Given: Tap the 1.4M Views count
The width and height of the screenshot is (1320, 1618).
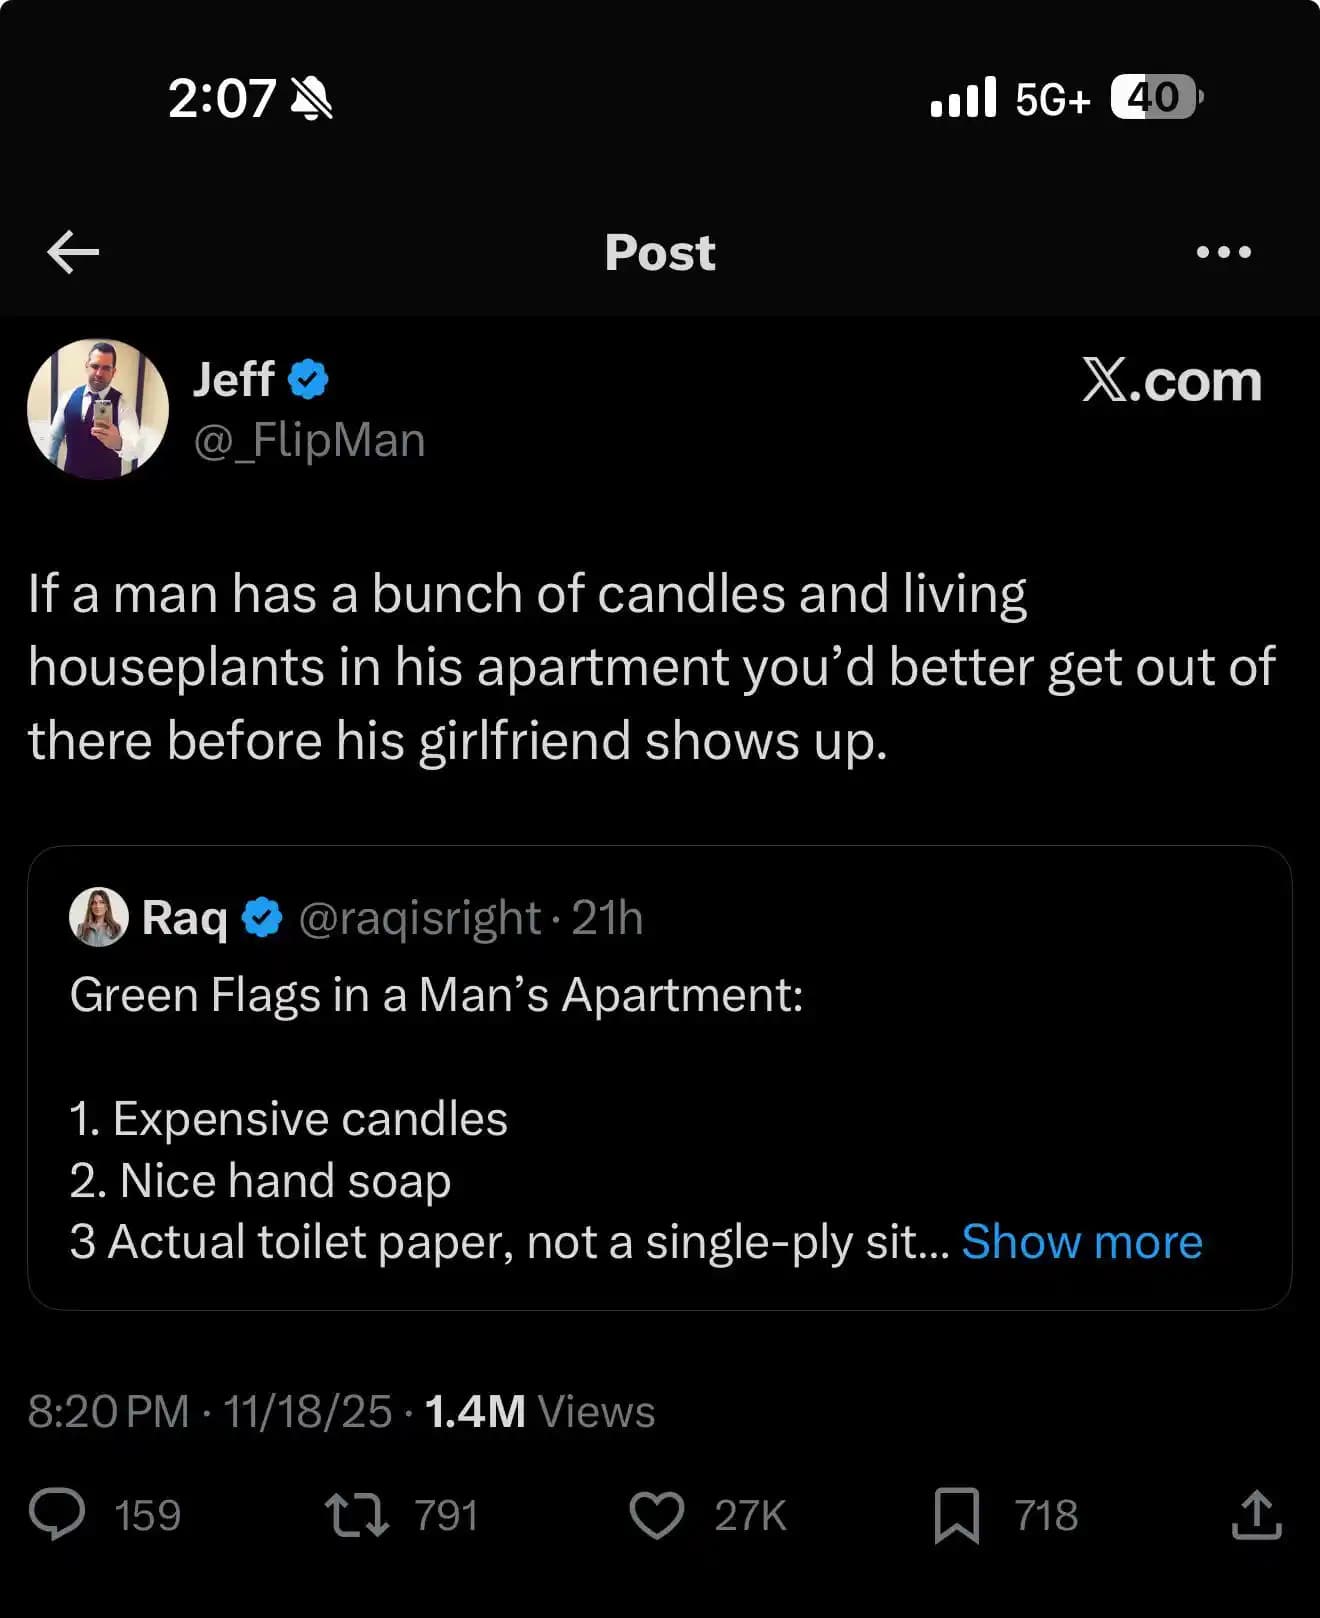Looking at the screenshot, I should pos(539,1411).
